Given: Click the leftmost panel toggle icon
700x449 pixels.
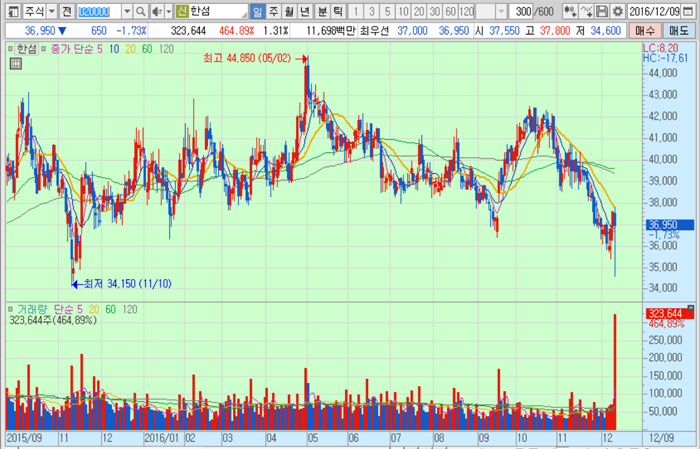Looking at the screenshot, I should click(10, 10).
